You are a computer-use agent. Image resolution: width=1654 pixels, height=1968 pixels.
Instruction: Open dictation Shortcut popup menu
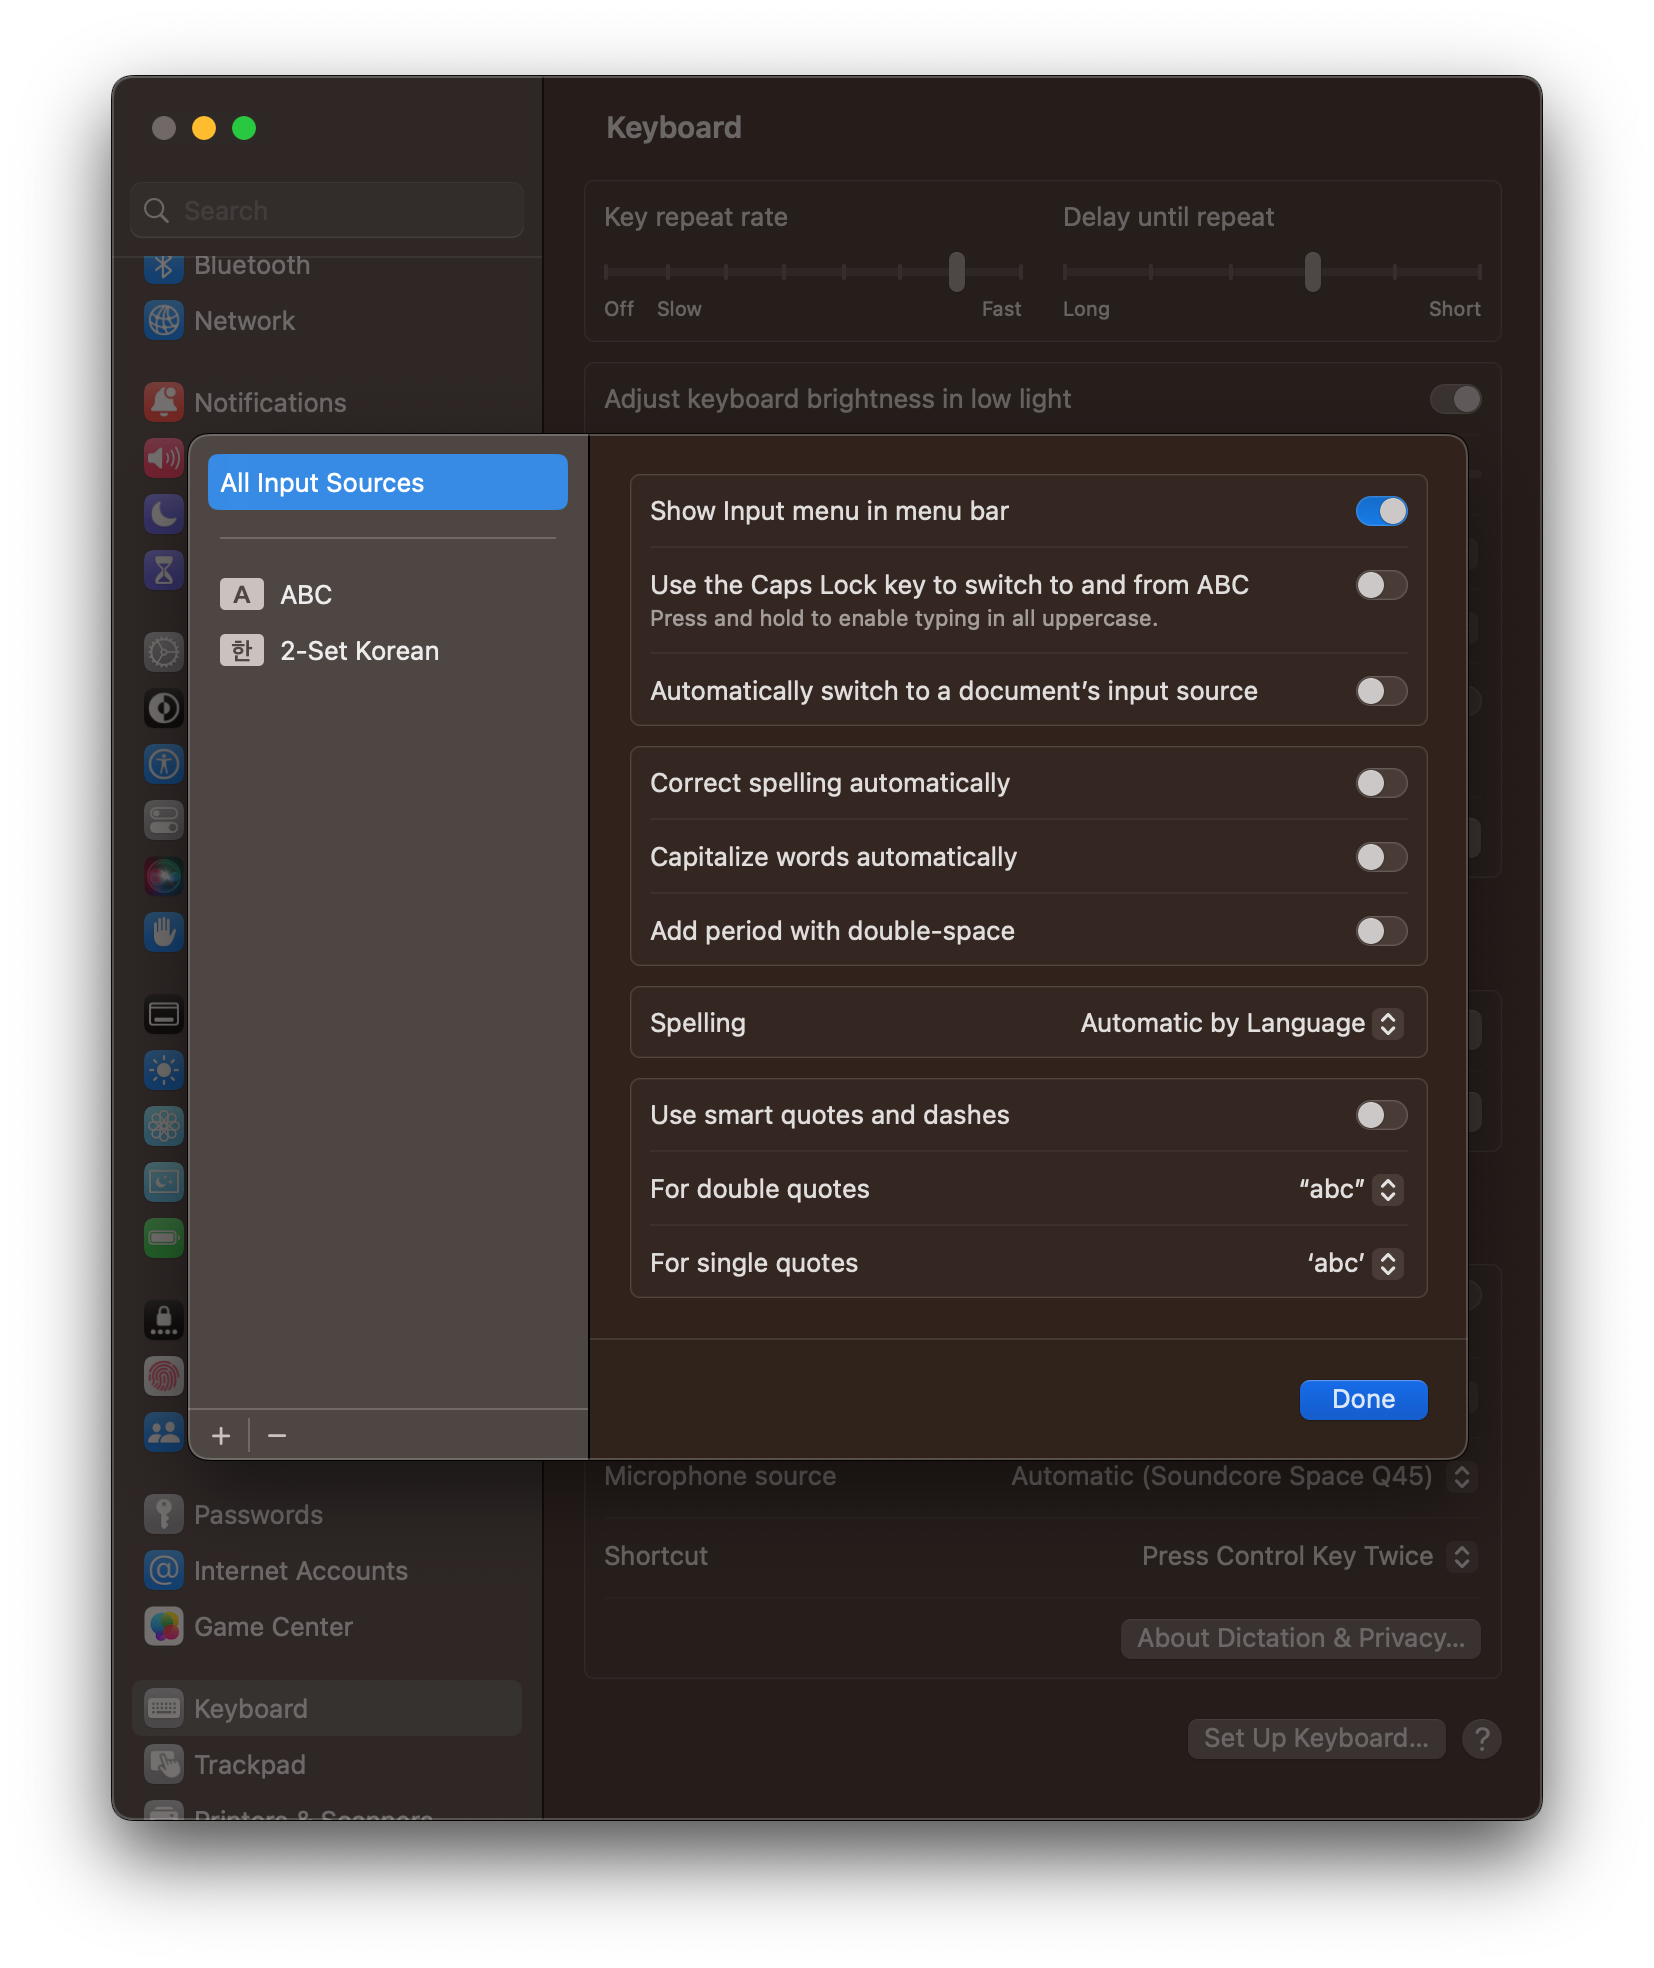tap(1309, 1556)
